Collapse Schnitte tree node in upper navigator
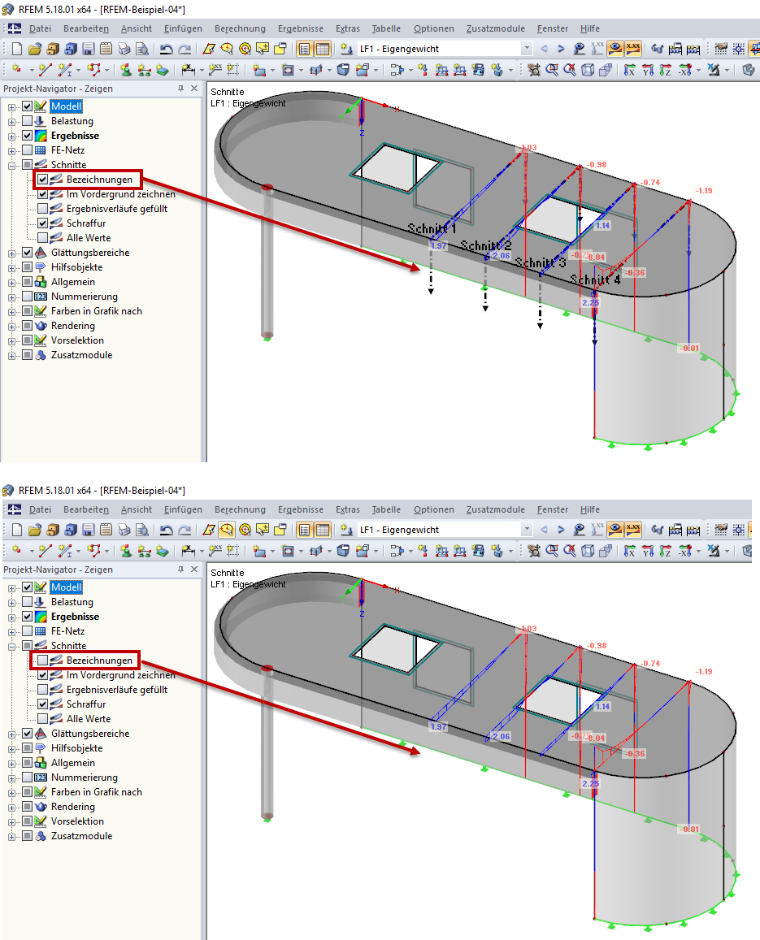 click(x=12, y=165)
